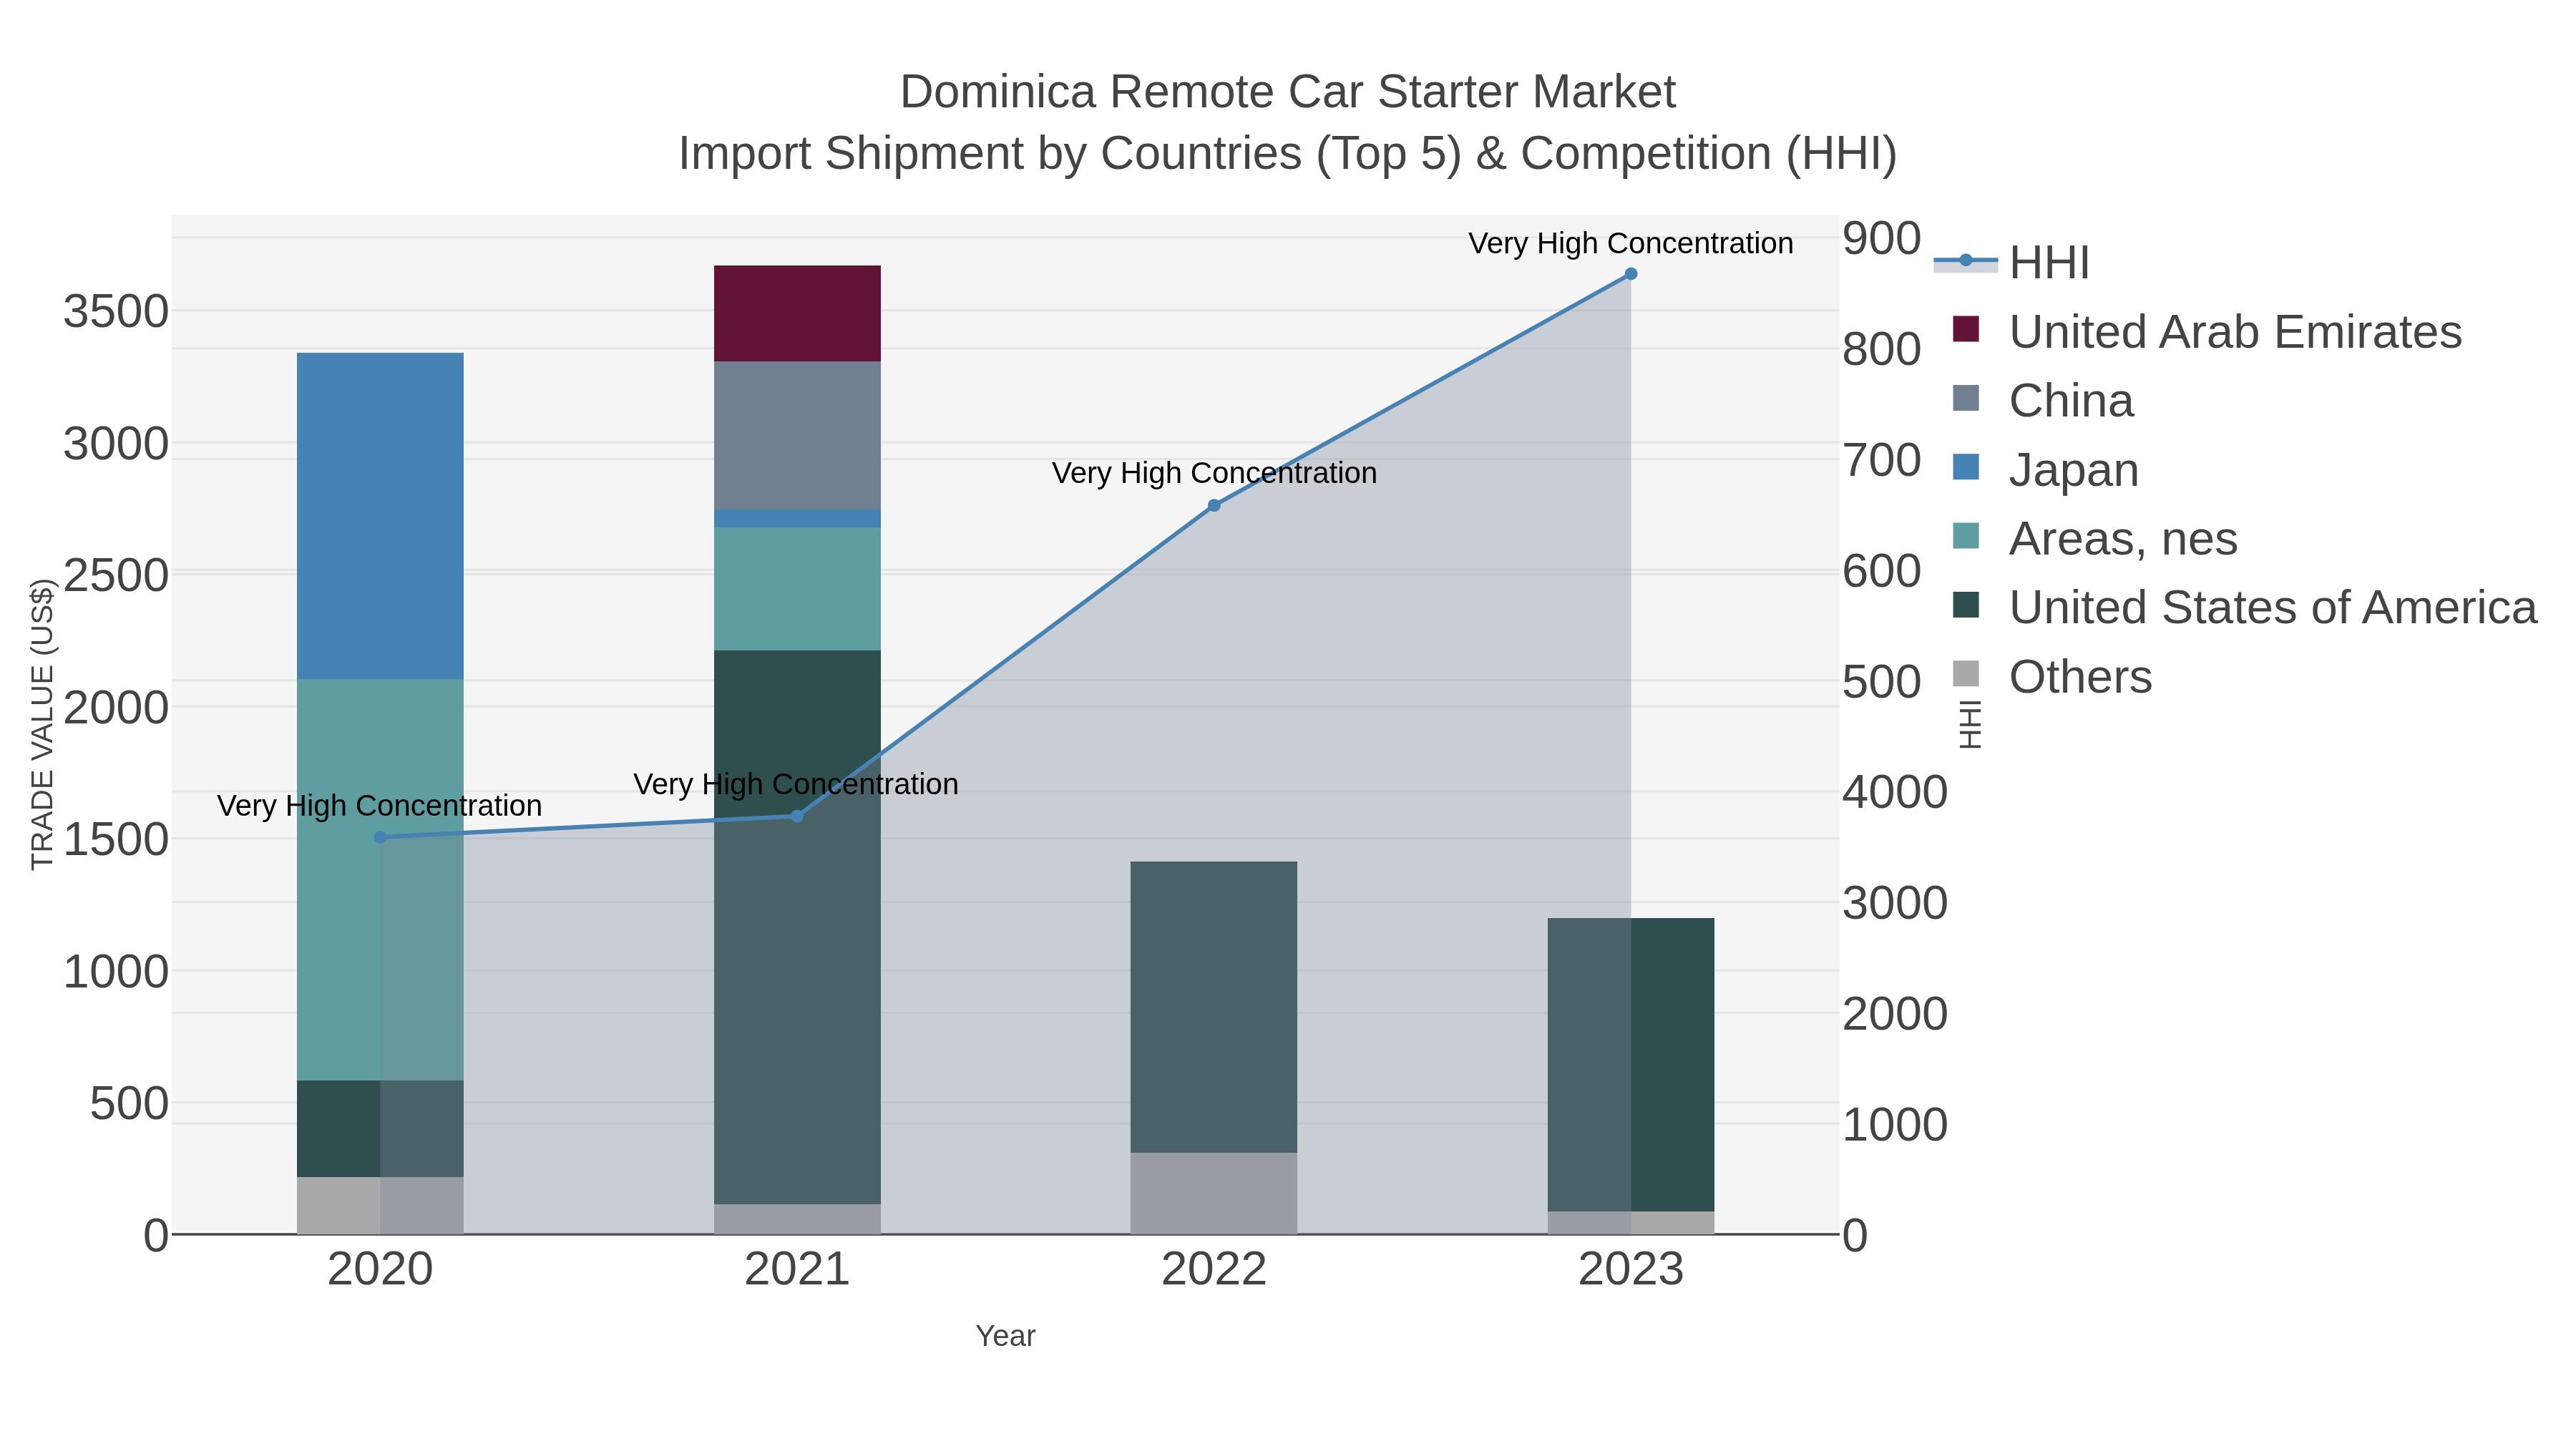Click the Japan blue legend swatch
The height and width of the screenshot is (1449, 2576).
[x=1966, y=467]
